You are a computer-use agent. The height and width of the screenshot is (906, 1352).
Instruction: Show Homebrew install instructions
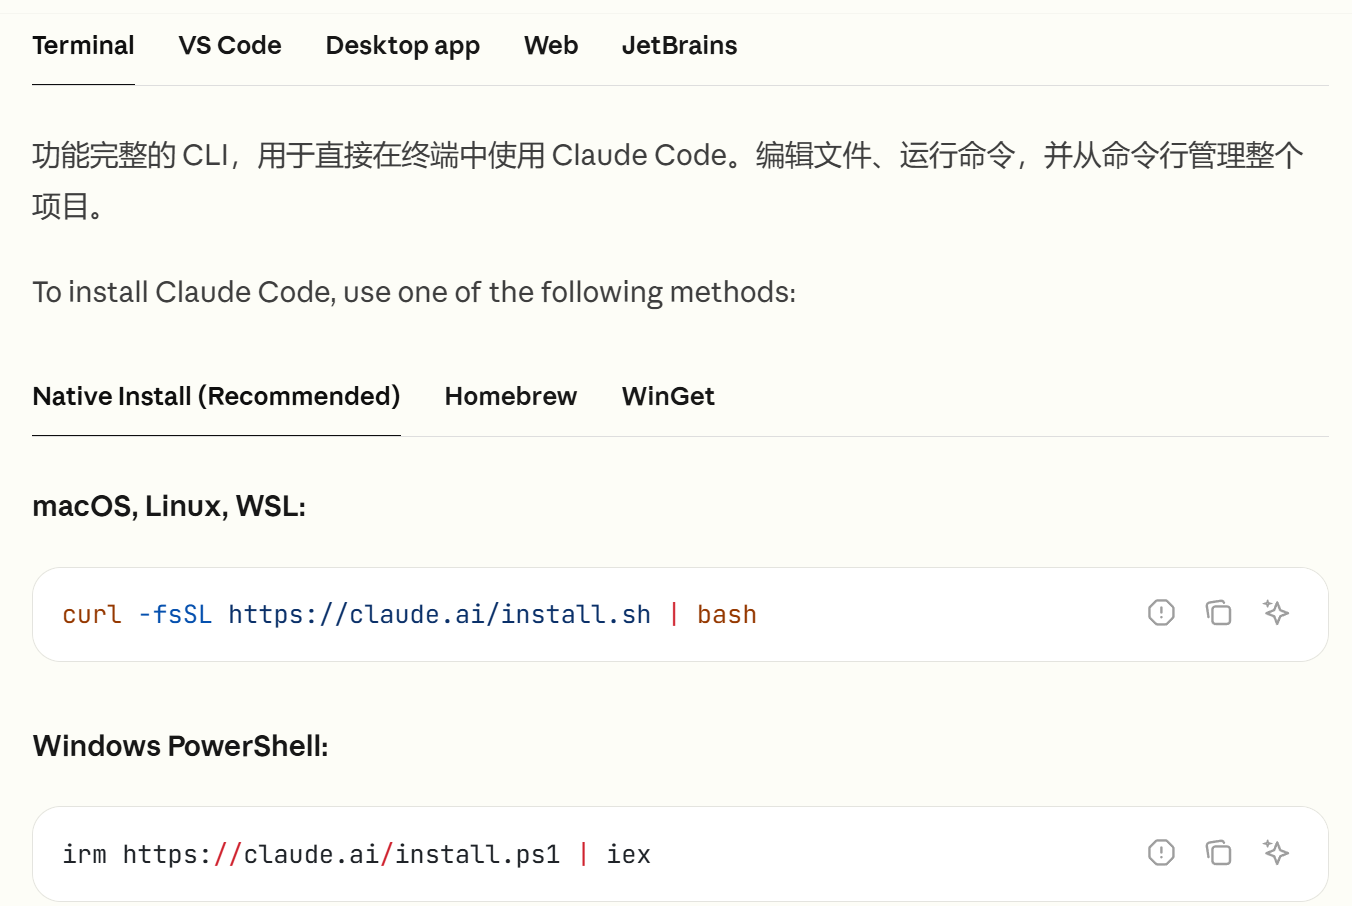point(511,397)
